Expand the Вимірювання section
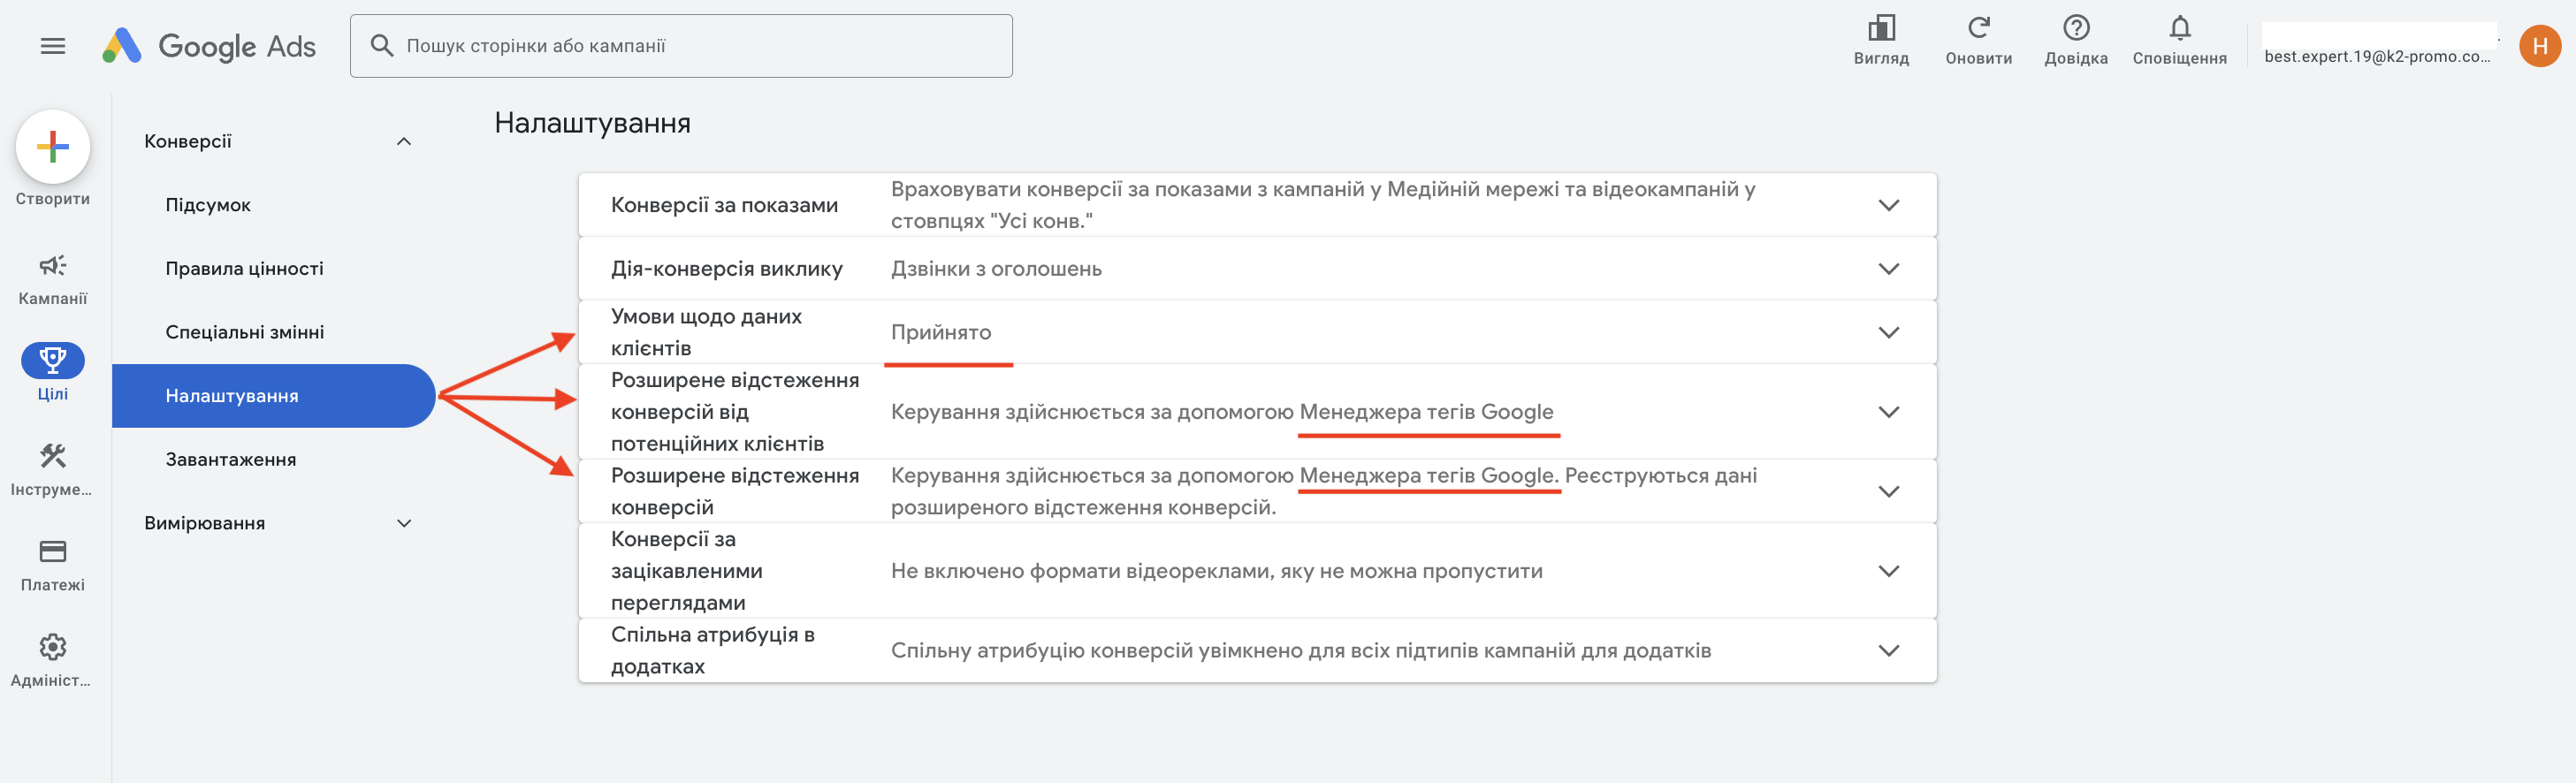The height and width of the screenshot is (783, 2576). click(404, 523)
